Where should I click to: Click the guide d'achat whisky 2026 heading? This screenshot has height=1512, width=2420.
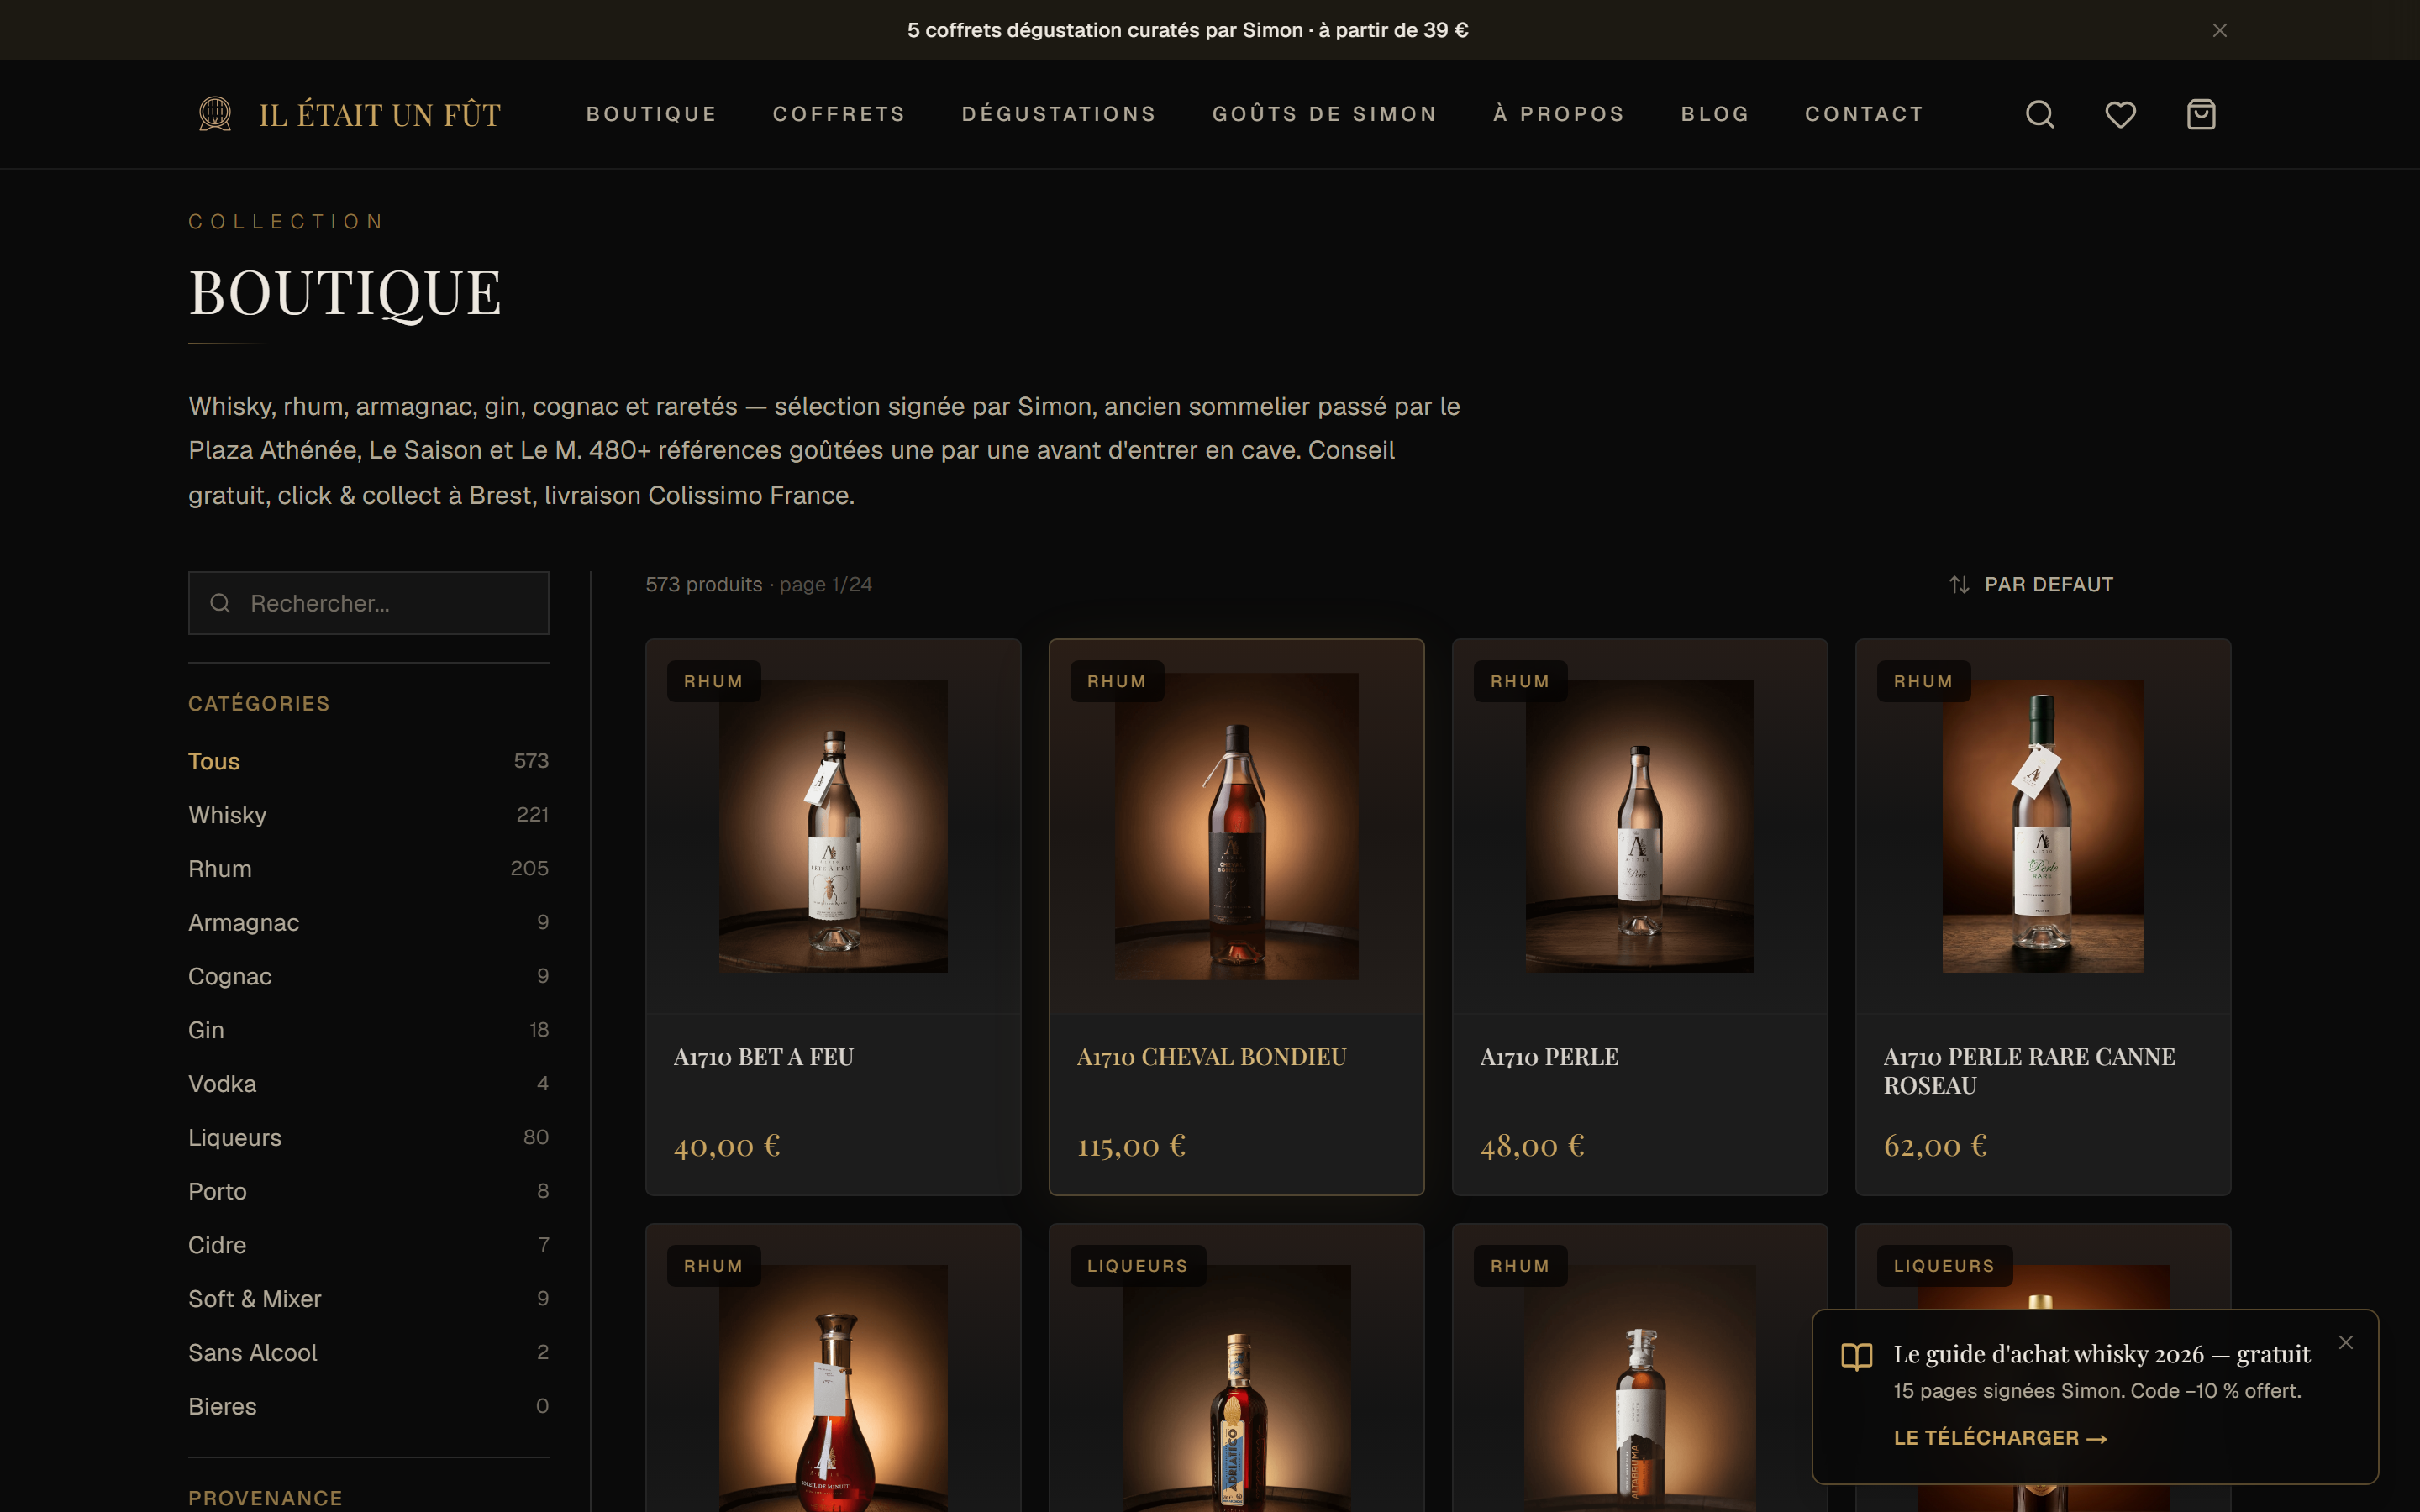tap(2102, 1354)
